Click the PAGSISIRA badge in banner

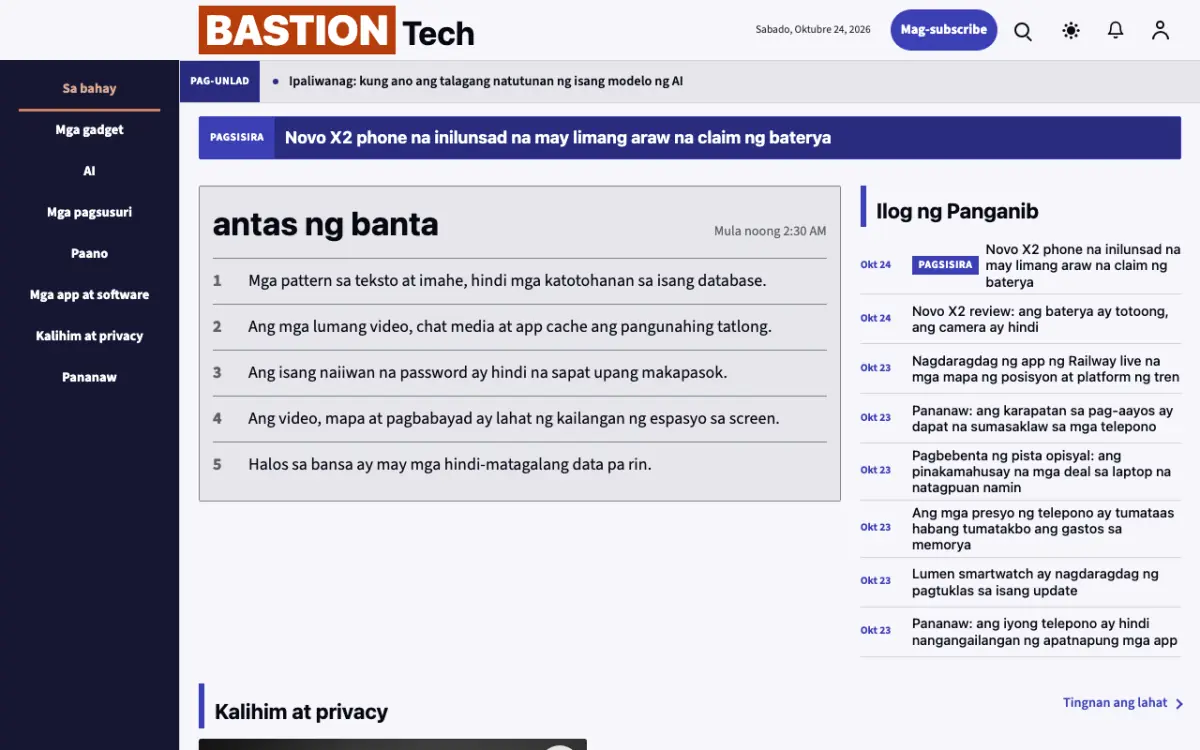point(237,138)
